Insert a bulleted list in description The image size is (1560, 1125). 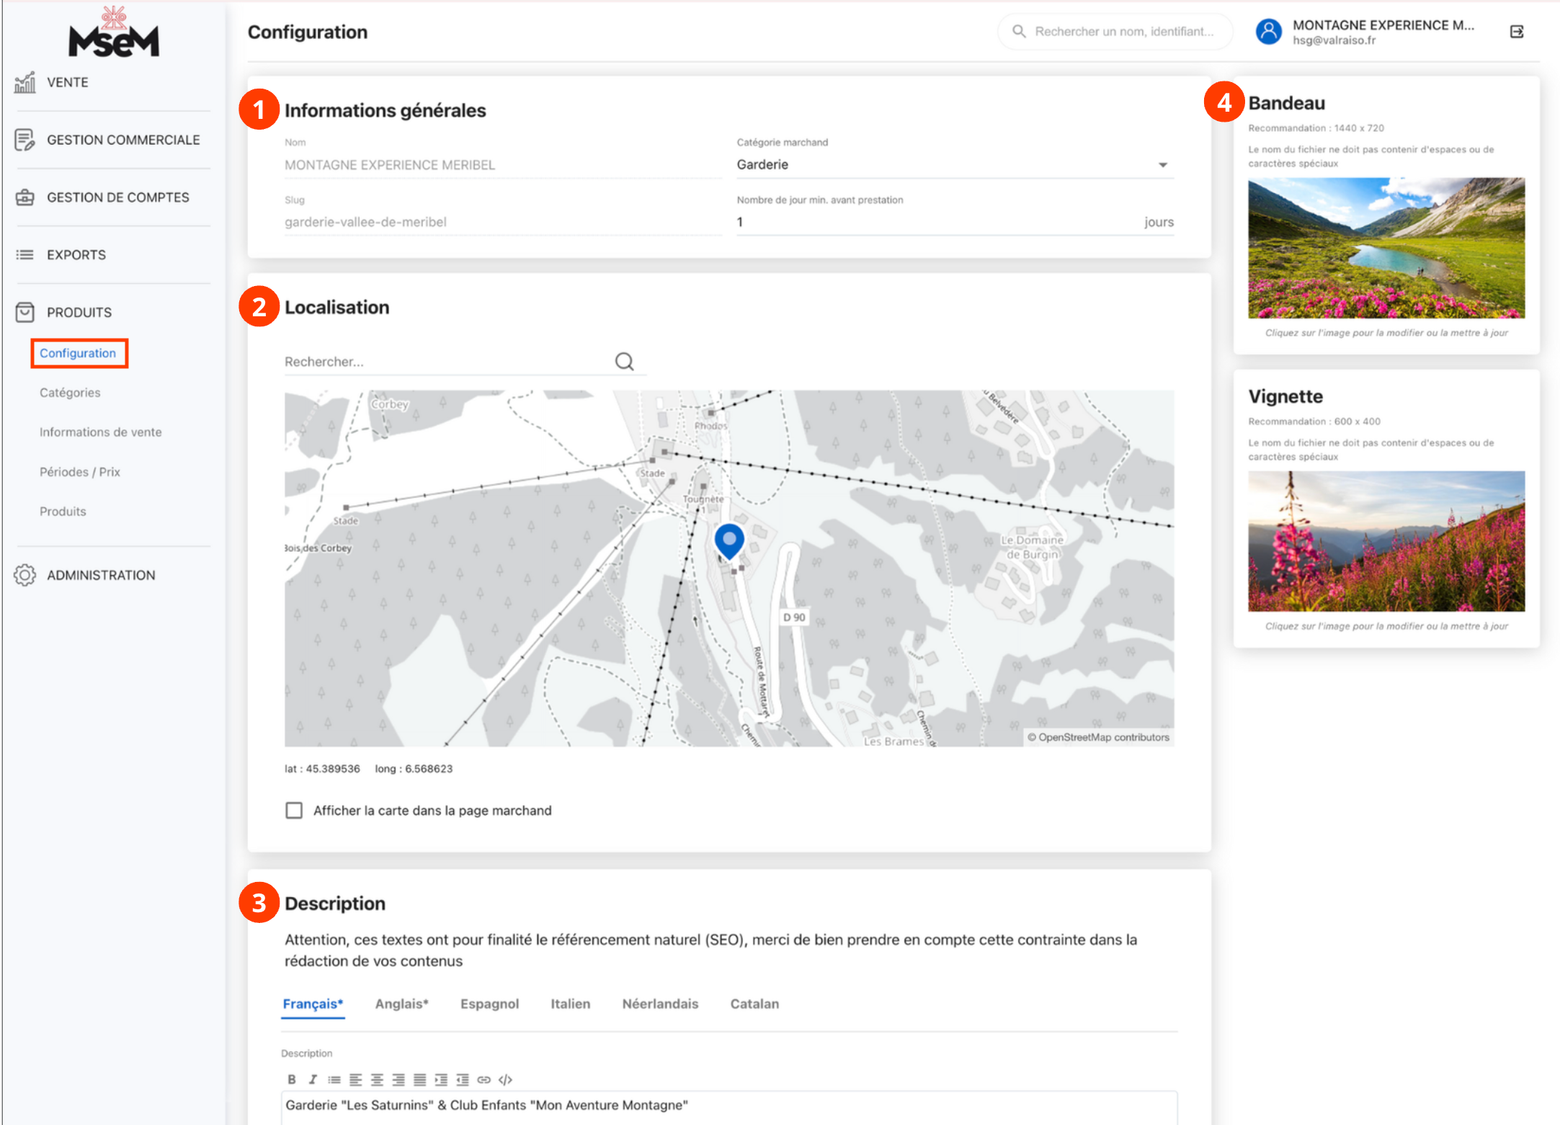click(334, 1080)
